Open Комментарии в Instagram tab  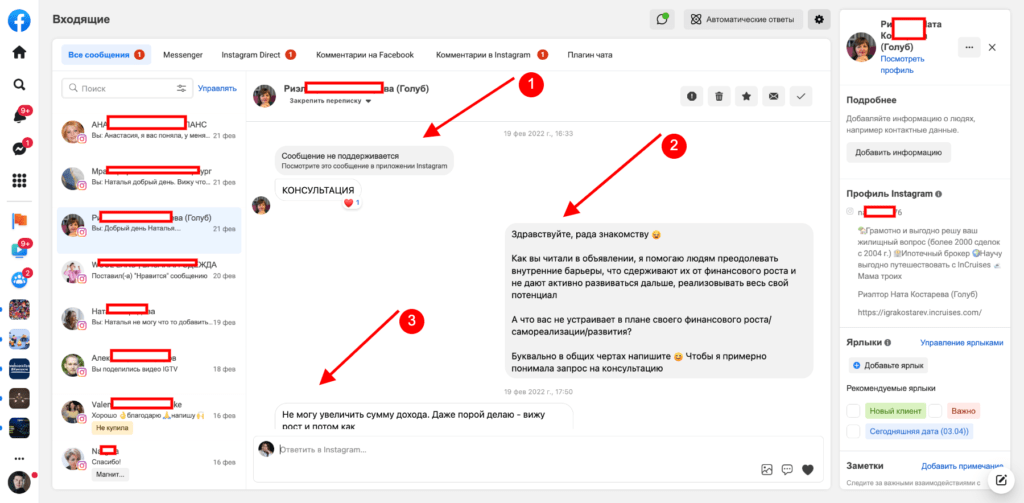492,55
